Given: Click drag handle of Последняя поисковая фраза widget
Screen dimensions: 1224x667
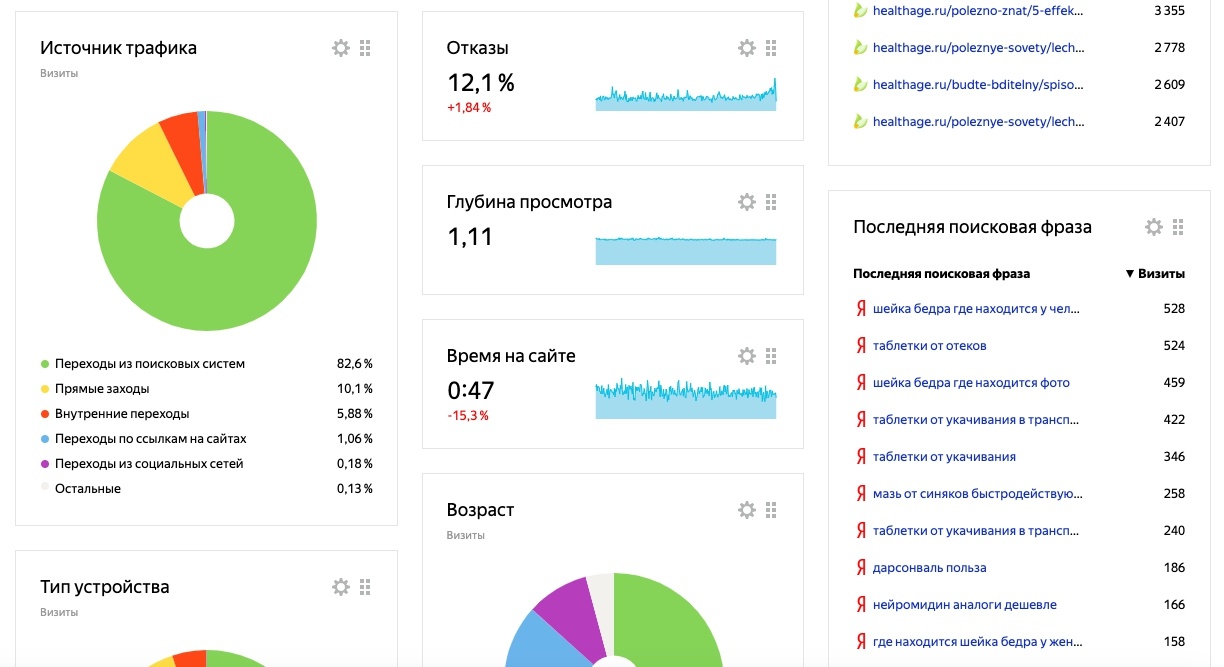Looking at the screenshot, I should pos(1178,227).
